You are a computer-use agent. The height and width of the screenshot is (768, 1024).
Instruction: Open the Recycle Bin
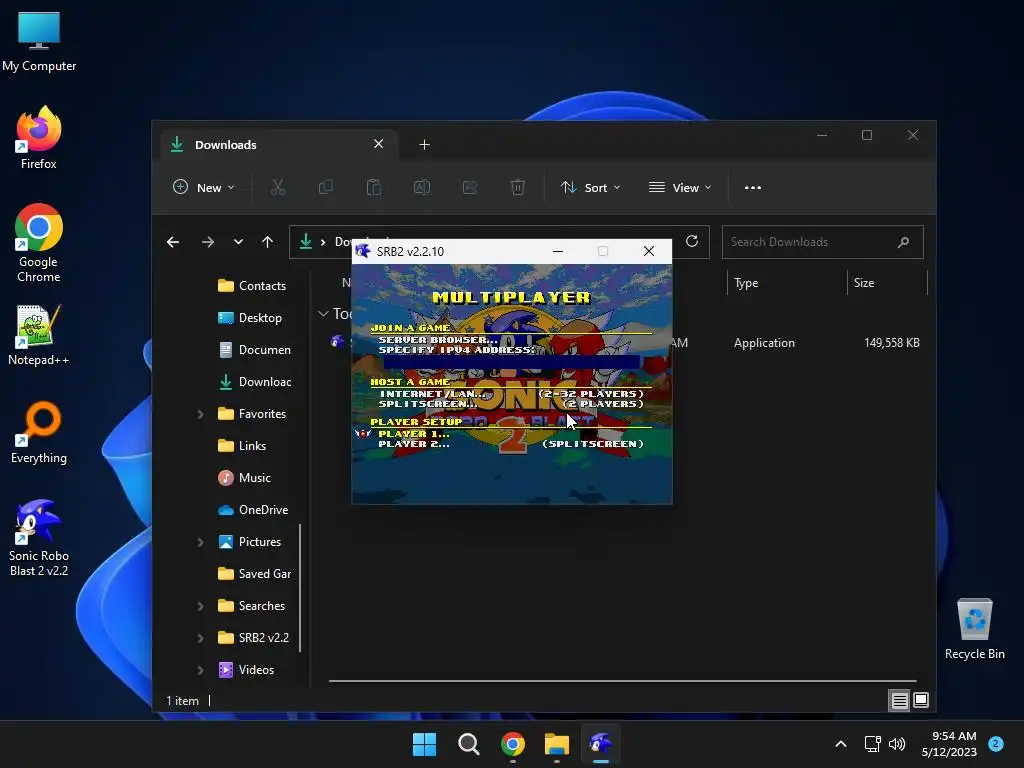(974, 629)
